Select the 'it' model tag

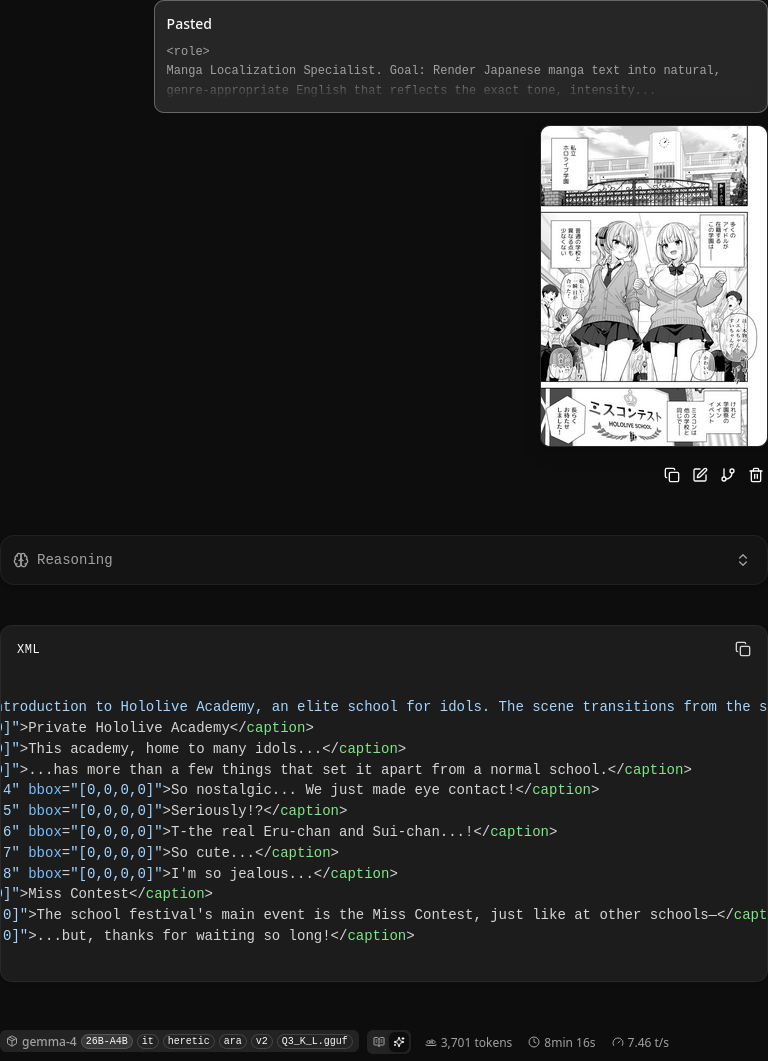coord(148,1041)
